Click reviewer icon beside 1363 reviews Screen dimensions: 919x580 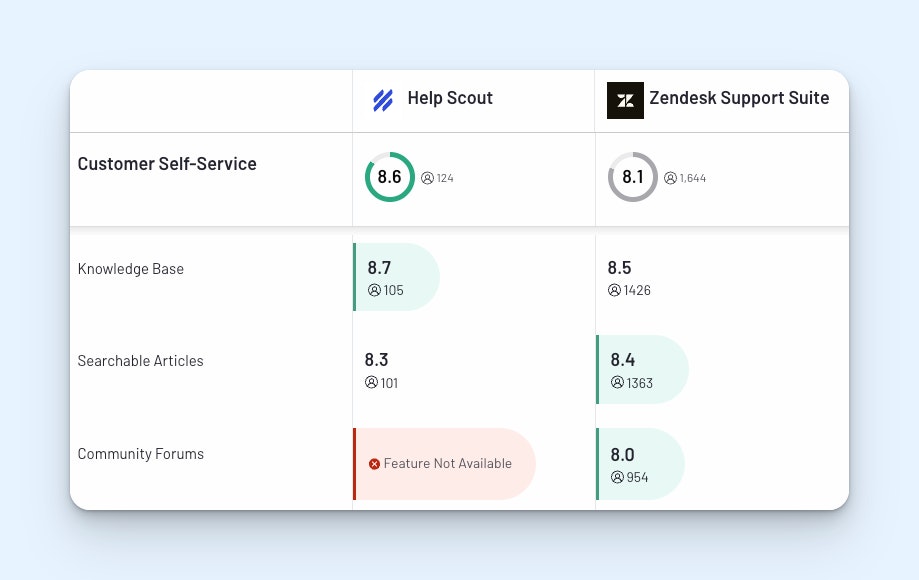[x=617, y=383]
